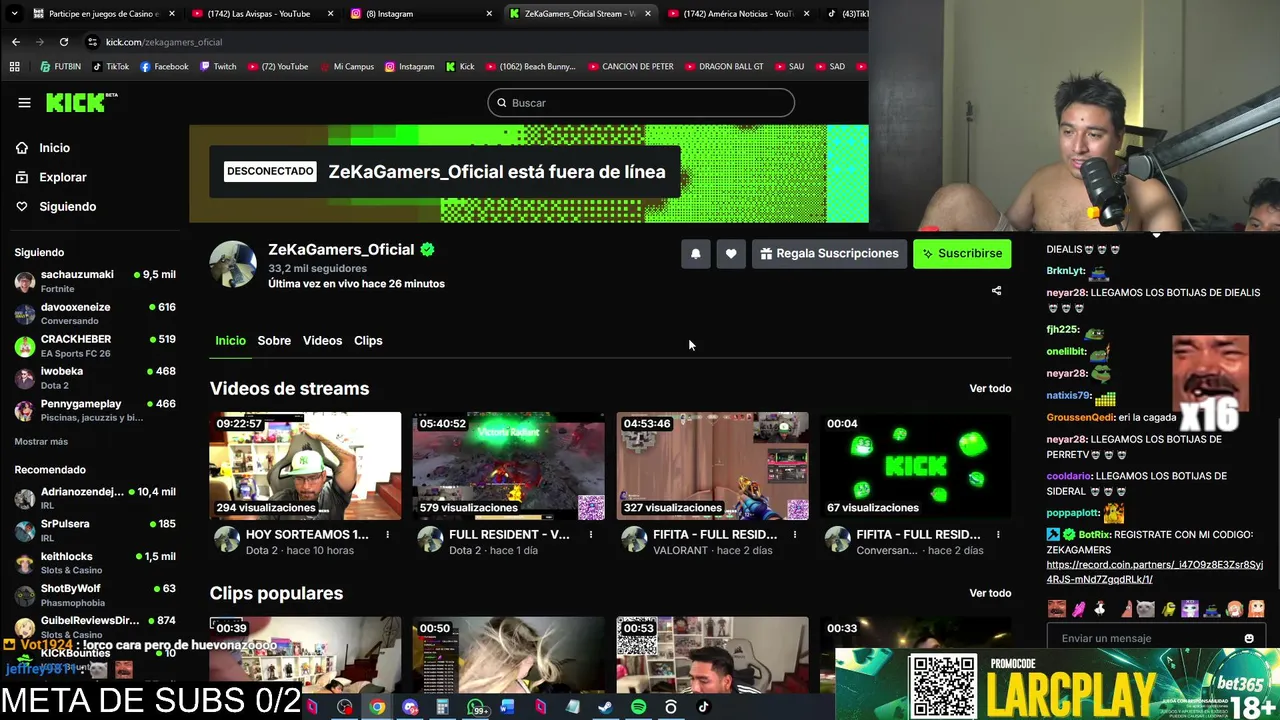Viewport: 1280px width, 720px height.
Task: Play the 00:04 Kick logo video thumbnail
Action: [915, 466]
